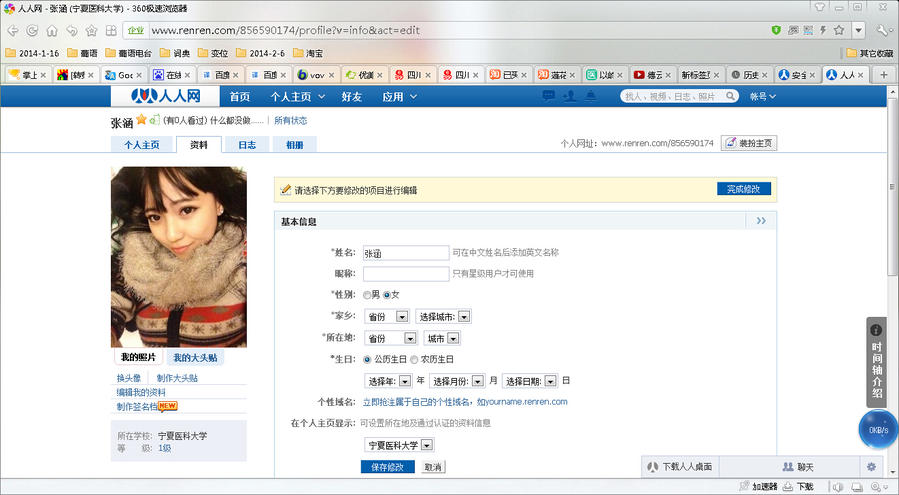Switch to 我的大头贴 photo tab
The width and height of the screenshot is (899, 495).
(195, 357)
